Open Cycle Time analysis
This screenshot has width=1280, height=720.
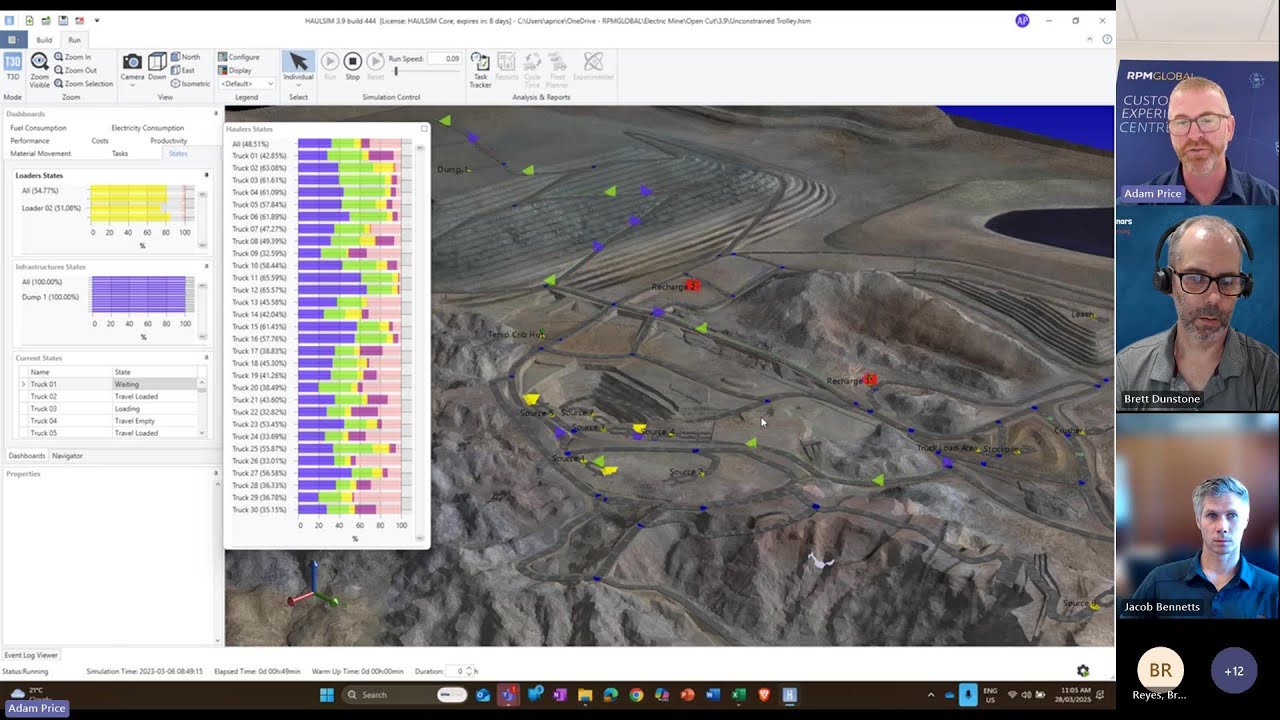[x=532, y=69]
